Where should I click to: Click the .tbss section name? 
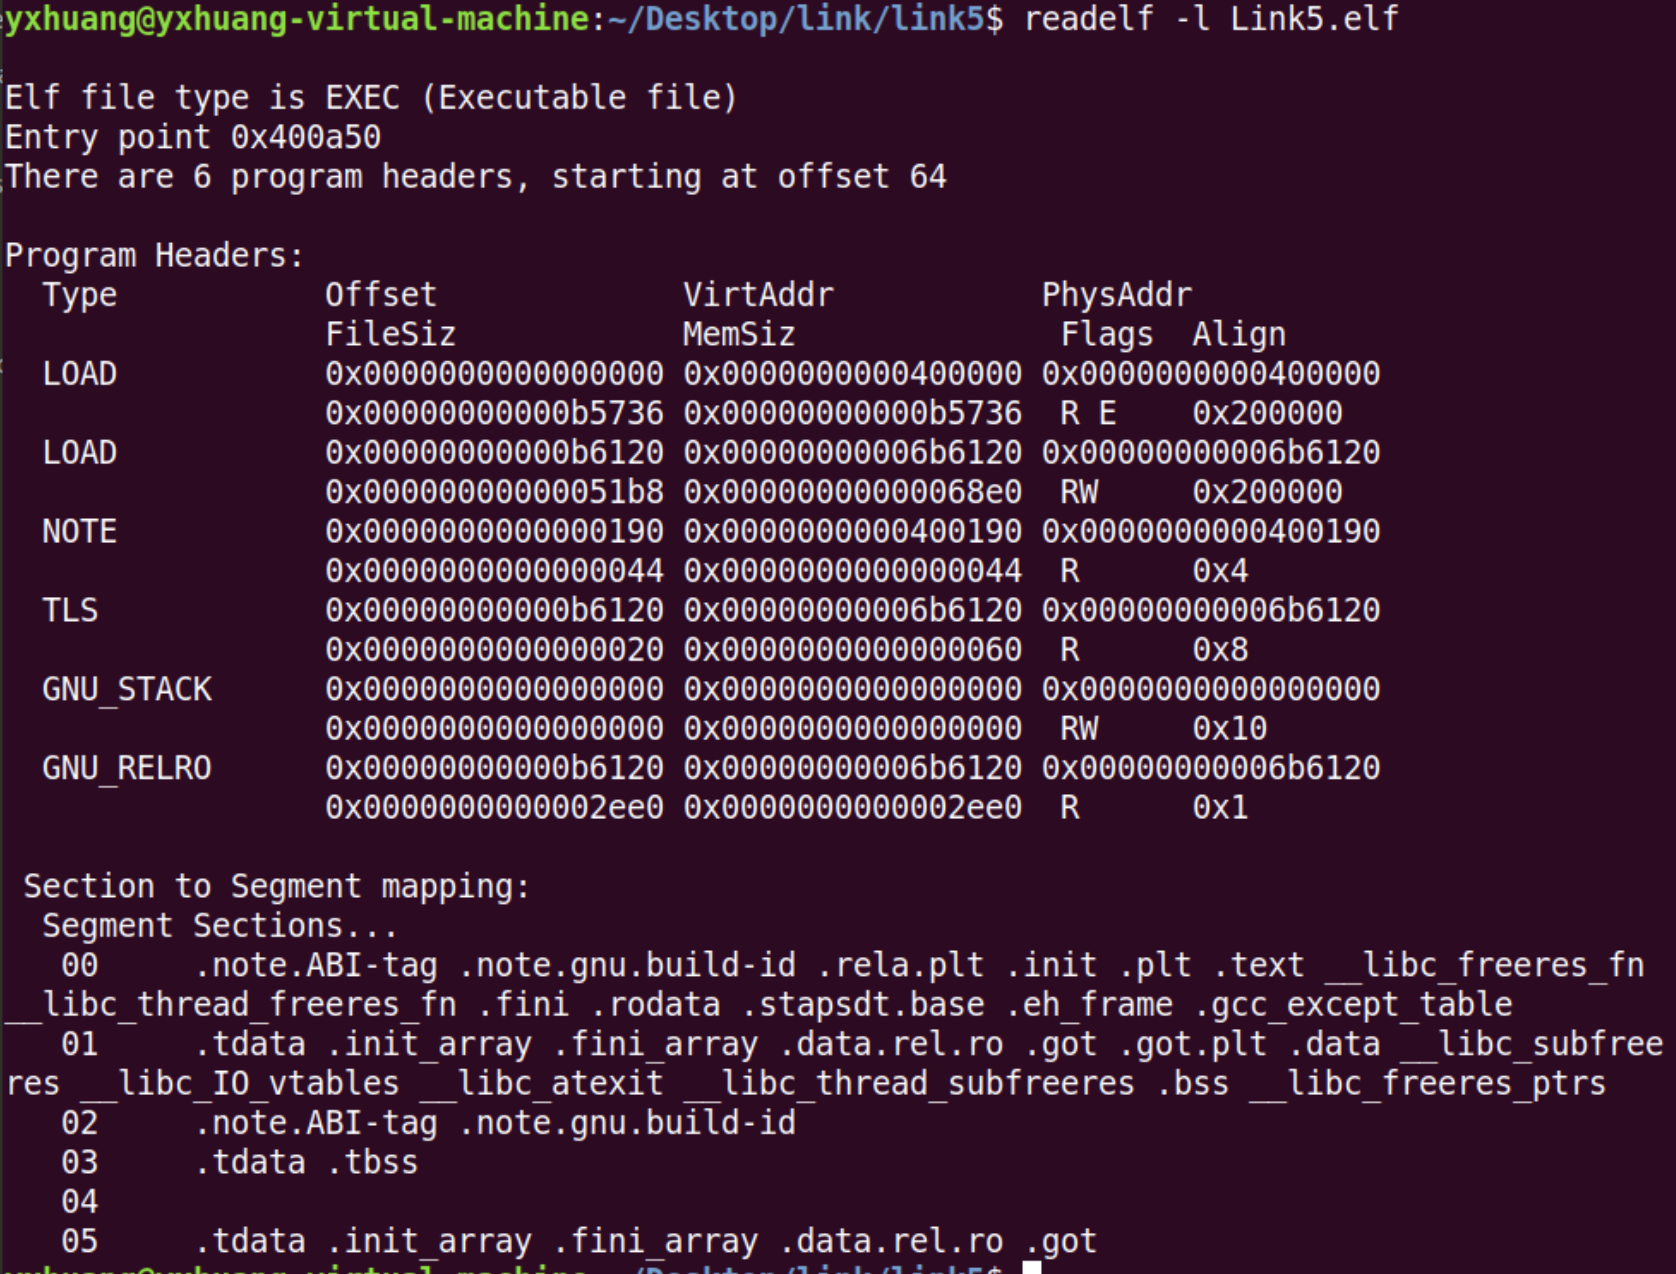pyautogui.click(x=381, y=1162)
